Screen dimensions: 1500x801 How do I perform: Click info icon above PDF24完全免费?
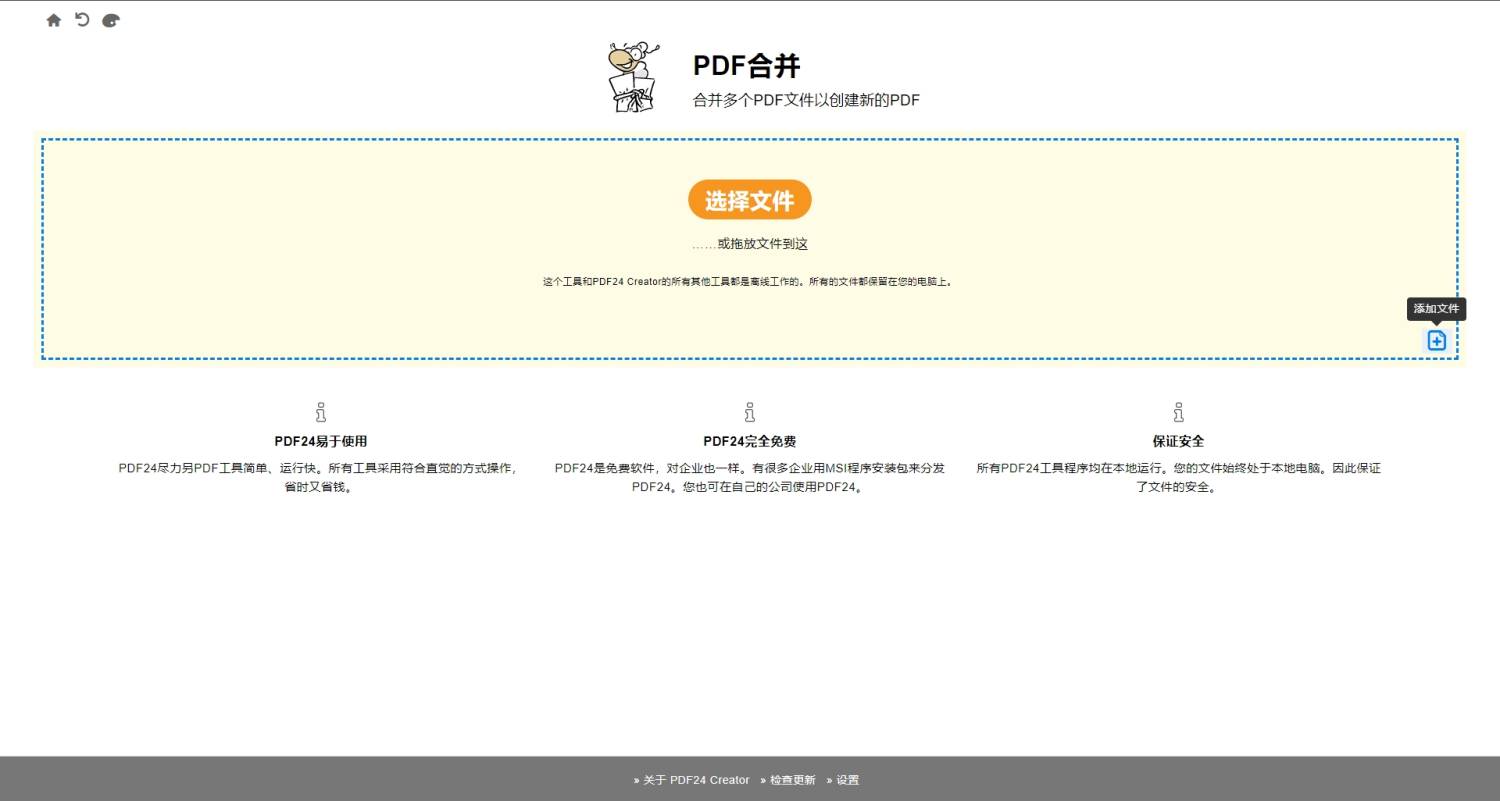pos(750,412)
